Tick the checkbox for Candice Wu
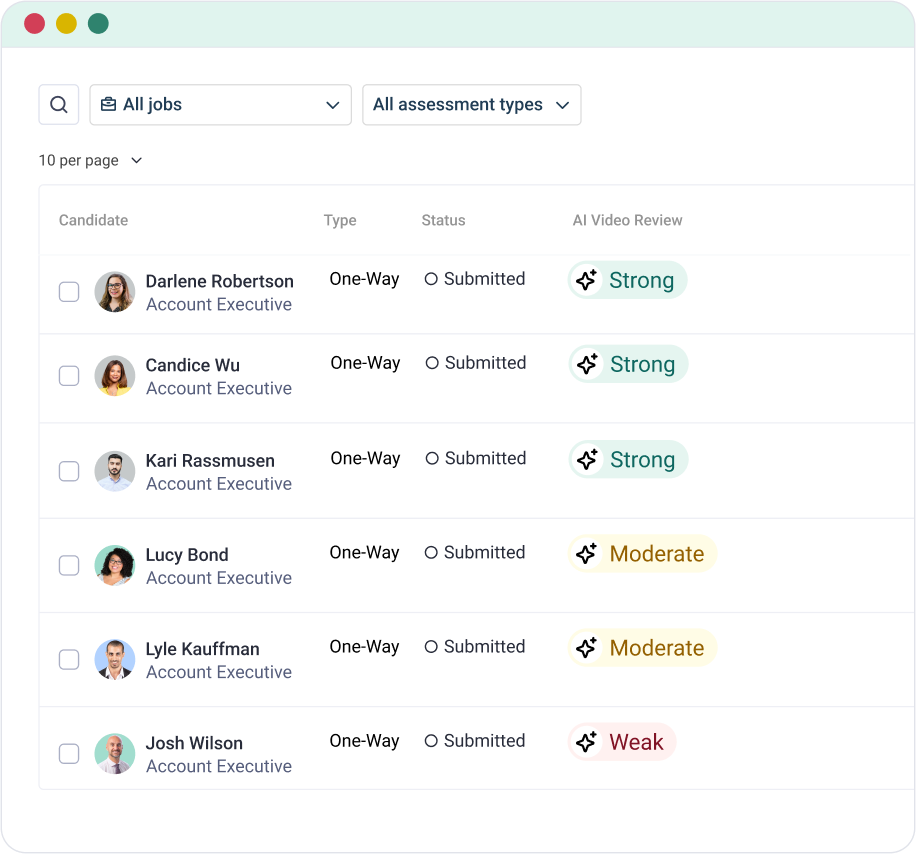The image size is (916, 854). click(x=69, y=376)
